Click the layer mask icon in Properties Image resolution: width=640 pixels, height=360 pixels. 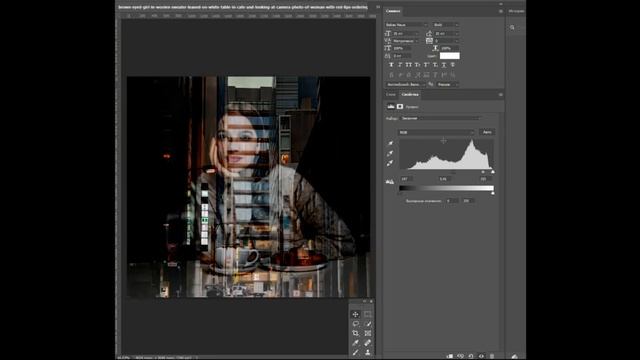point(400,107)
